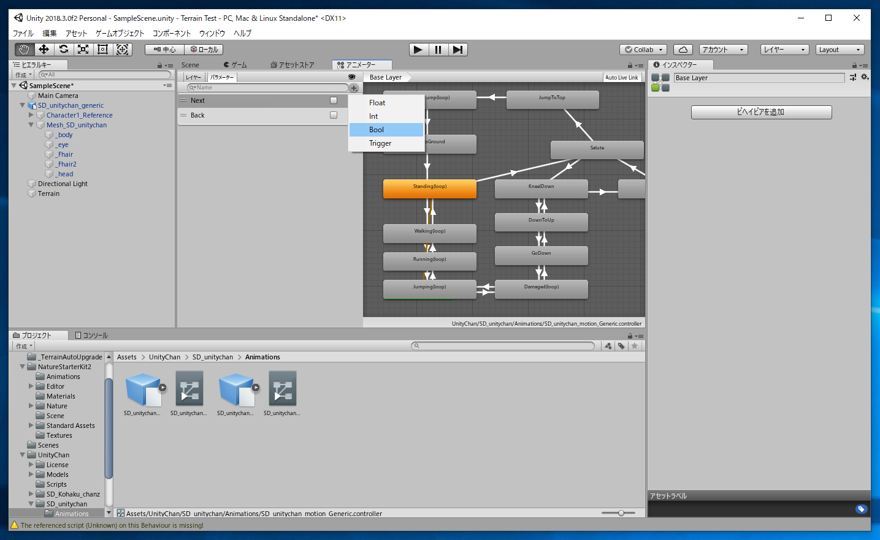Switch to the Console tab
Screen dimensions: 880x540
[91, 336]
